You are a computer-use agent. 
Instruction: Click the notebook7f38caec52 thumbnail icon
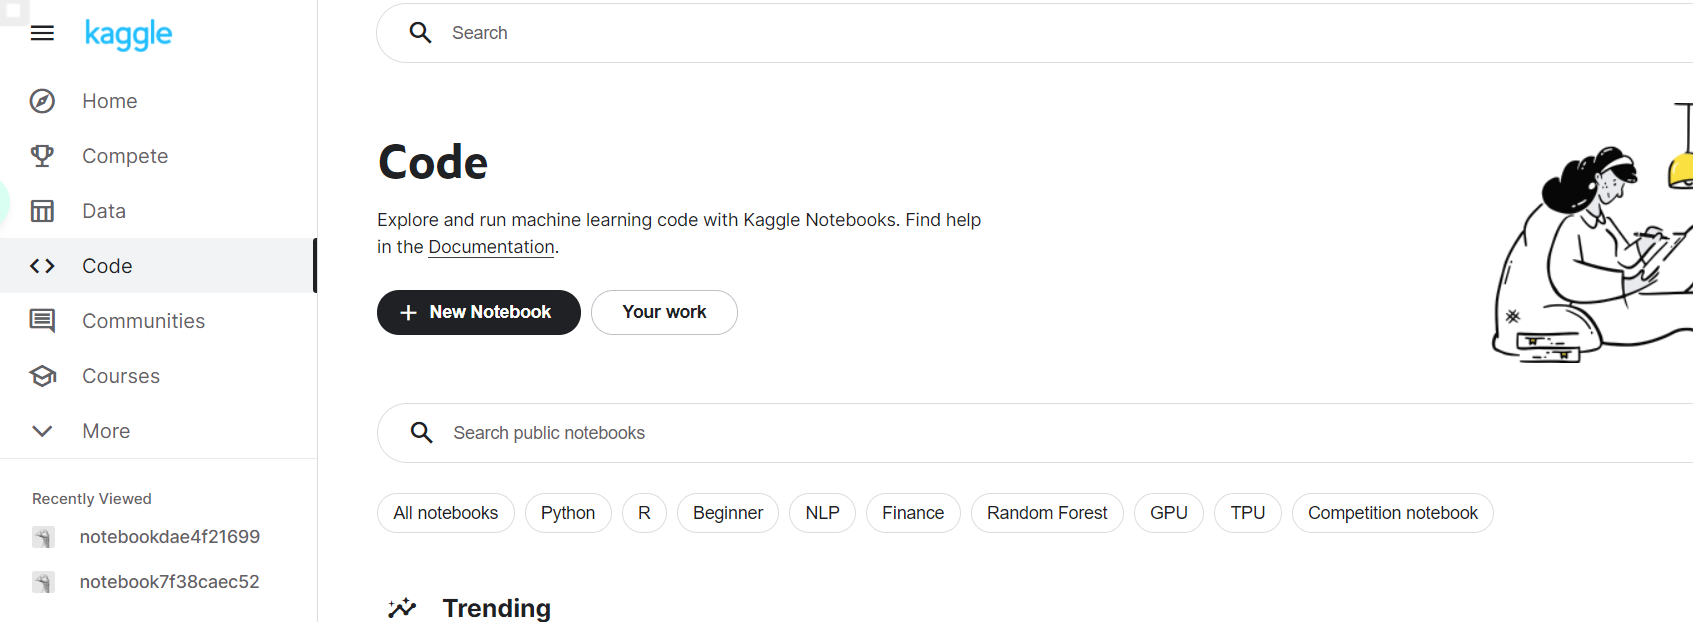pos(43,582)
